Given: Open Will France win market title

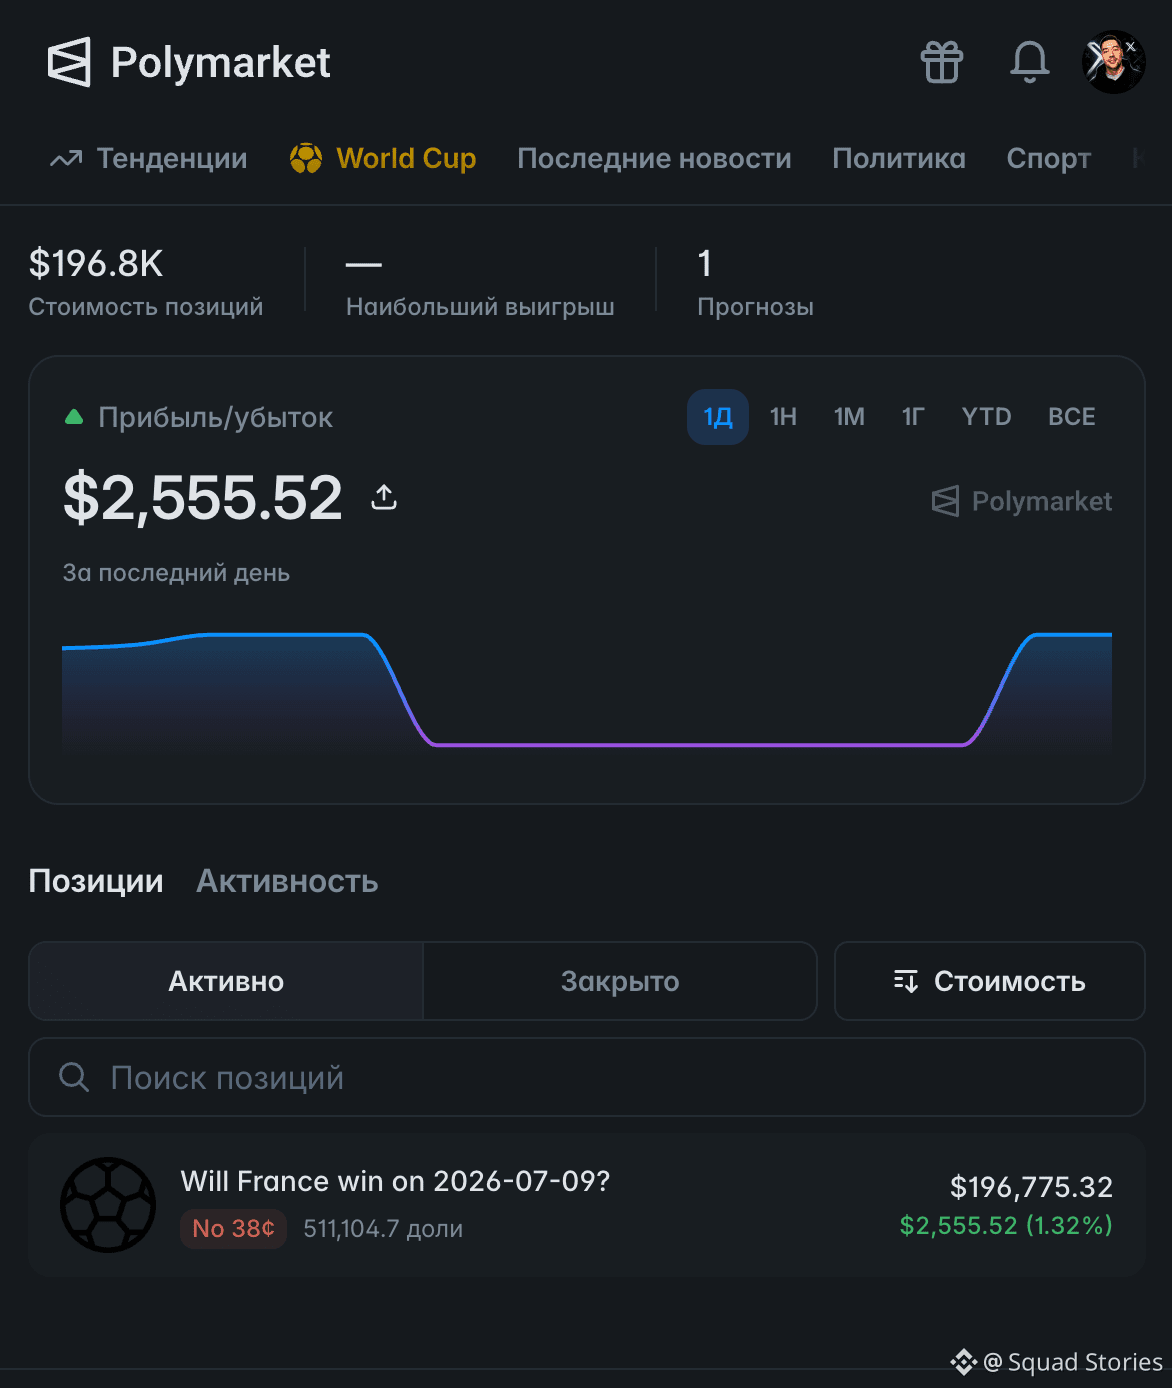Looking at the screenshot, I should pyautogui.click(x=395, y=1181).
